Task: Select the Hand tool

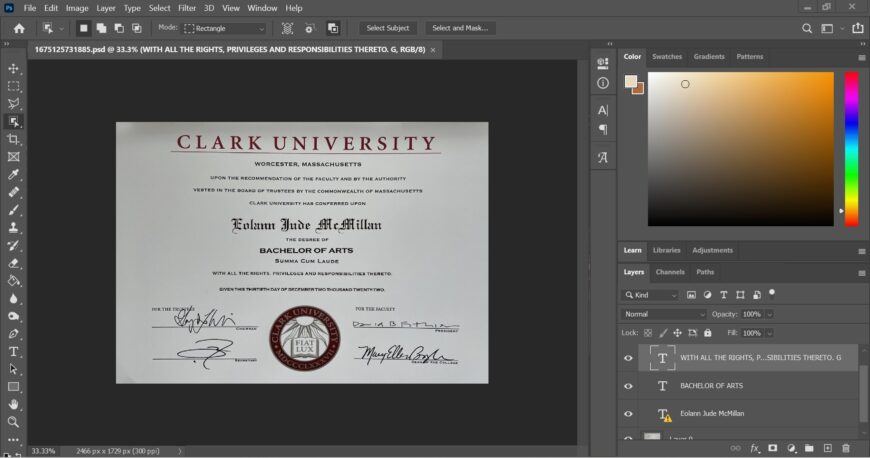Action: click(x=13, y=404)
